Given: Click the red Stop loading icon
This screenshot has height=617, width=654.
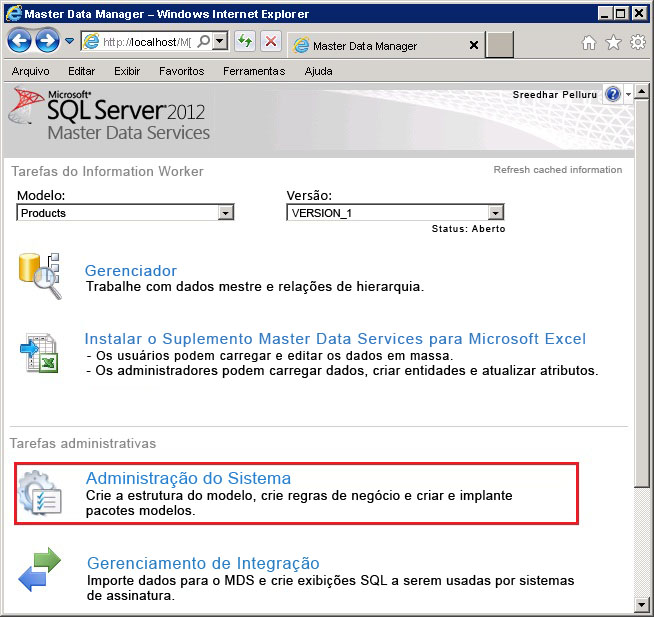Looking at the screenshot, I should (270, 42).
